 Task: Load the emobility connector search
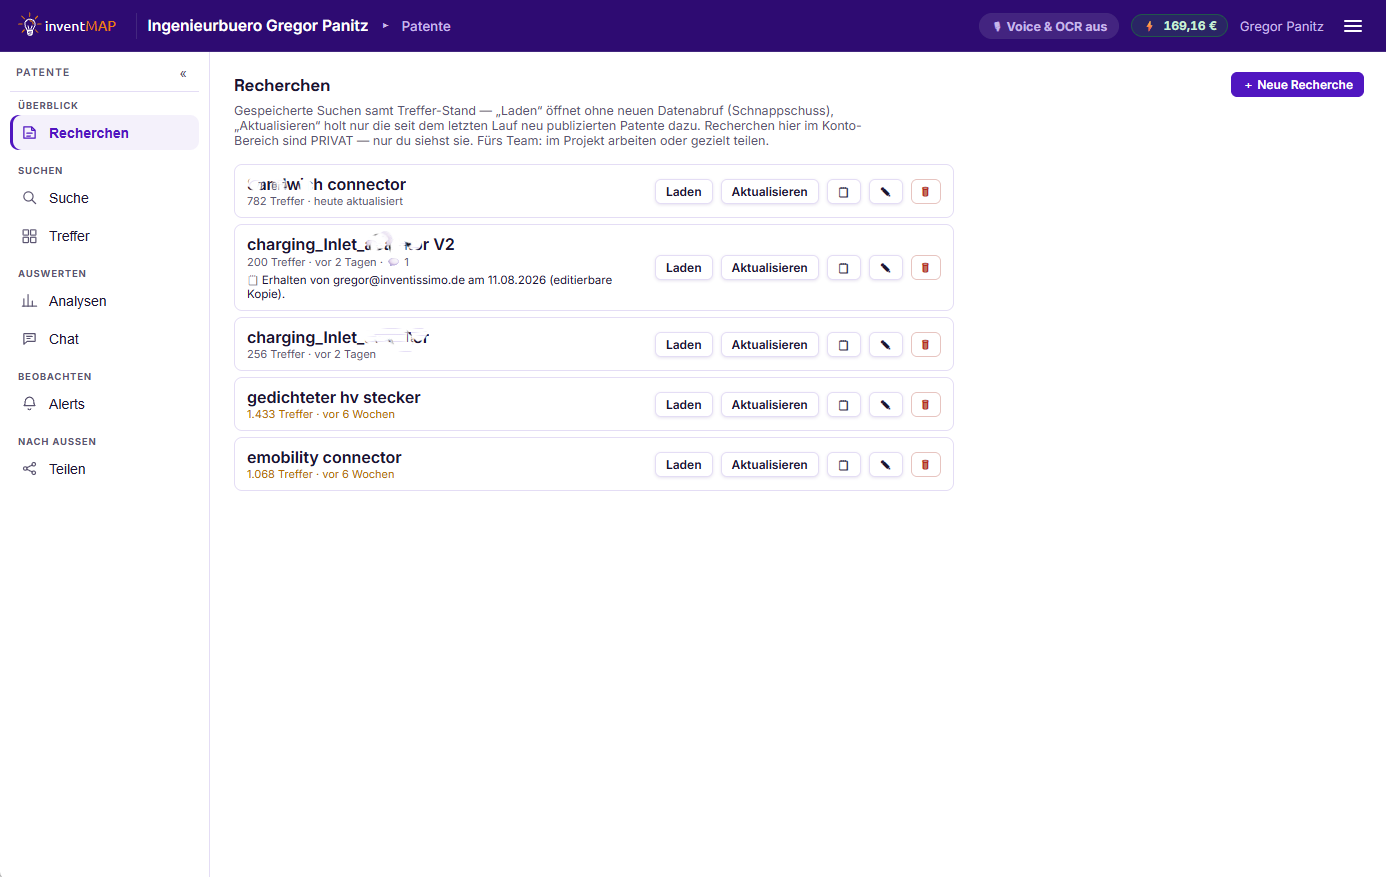[x=684, y=465]
